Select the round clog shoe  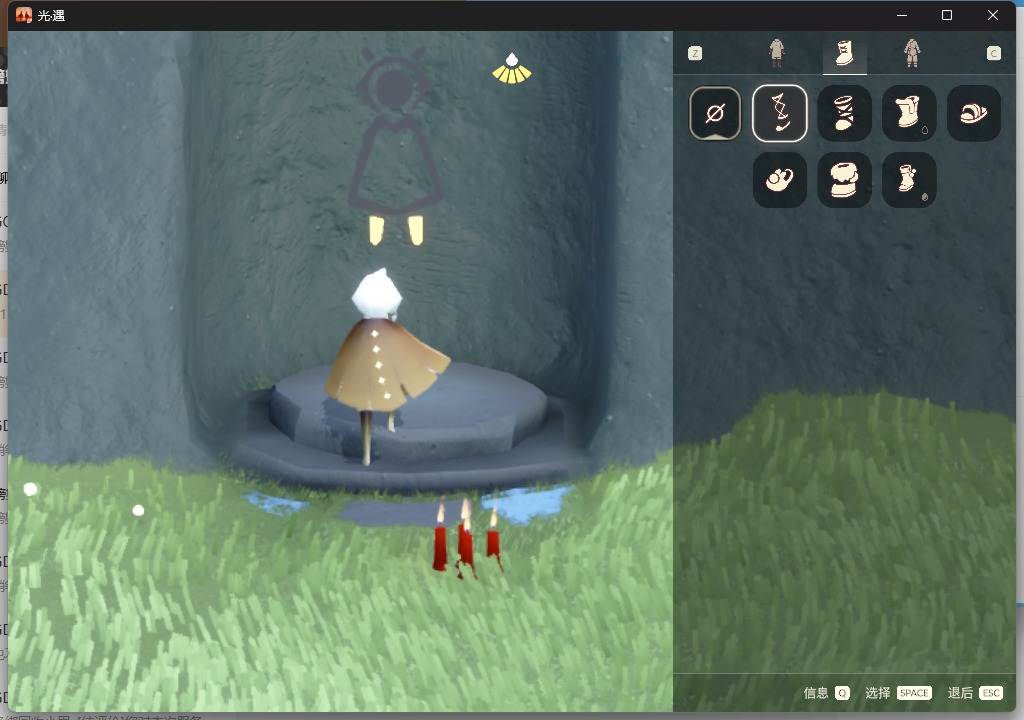pos(780,180)
